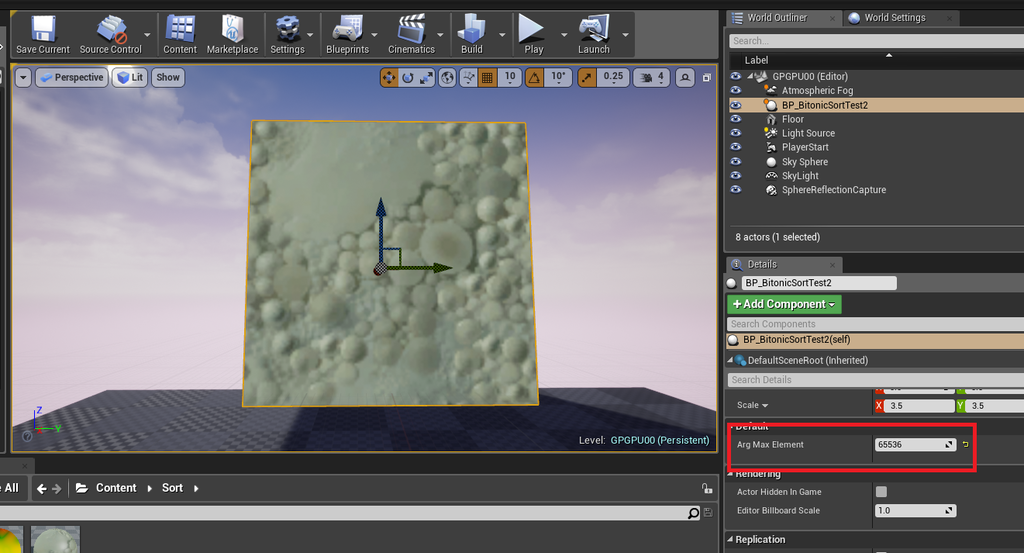This screenshot has height=553, width=1024.
Task: Open viewport options dropdown arrow
Action: point(23,78)
